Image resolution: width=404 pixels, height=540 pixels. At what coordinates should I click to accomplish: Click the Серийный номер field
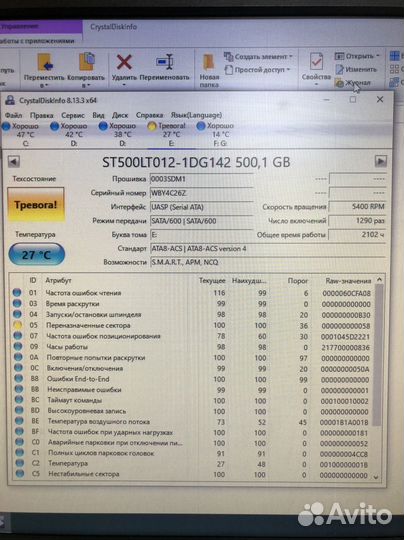201,193
